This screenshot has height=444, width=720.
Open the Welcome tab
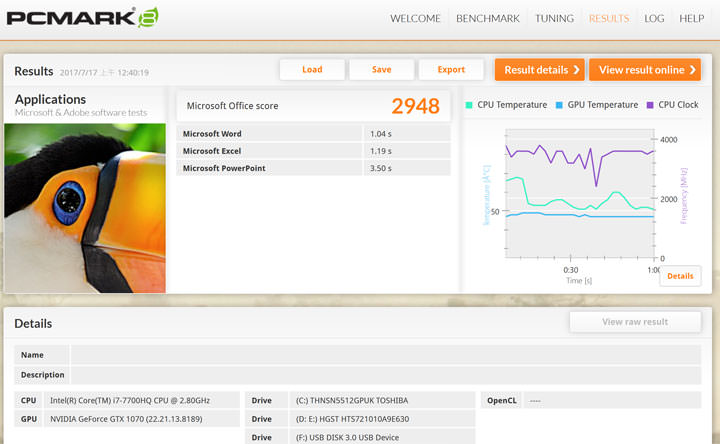click(x=415, y=19)
